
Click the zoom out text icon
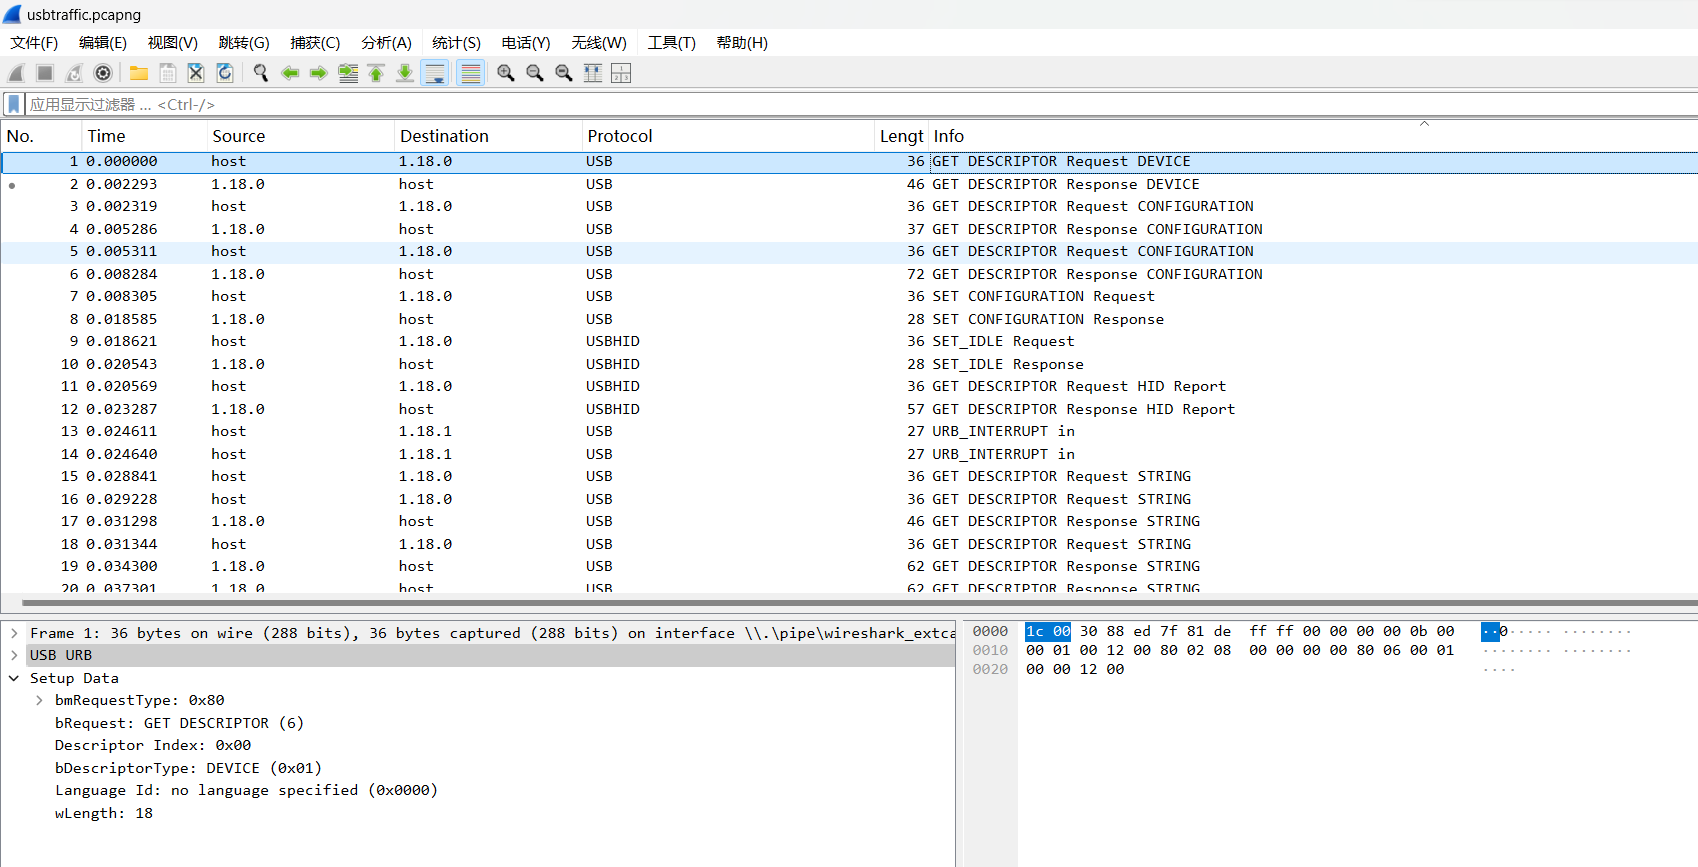coord(535,73)
